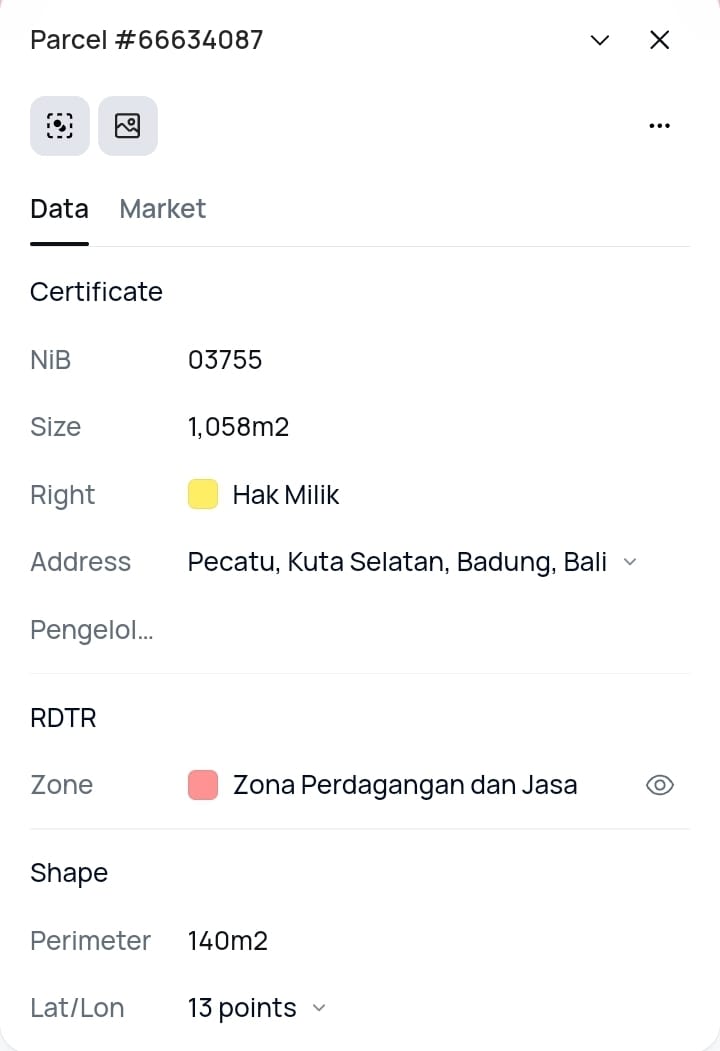
Task: Click the NiB value 03755
Action: point(225,359)
